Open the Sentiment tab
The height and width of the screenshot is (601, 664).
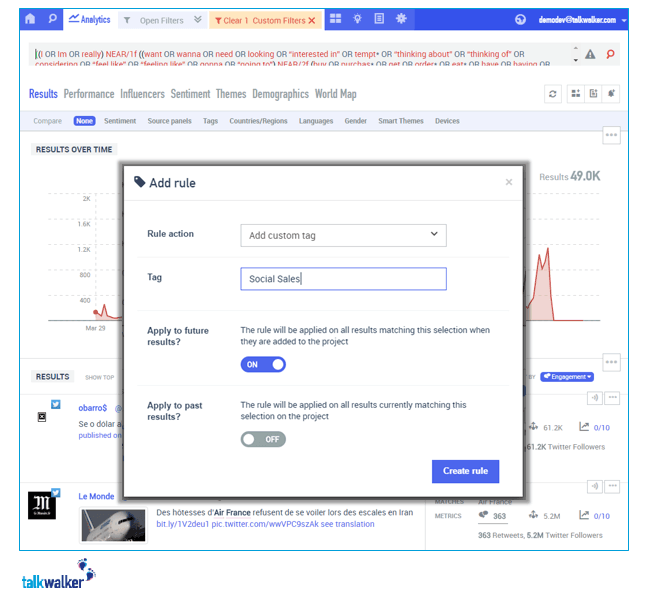pyautogui.click(x=190, y=94)
